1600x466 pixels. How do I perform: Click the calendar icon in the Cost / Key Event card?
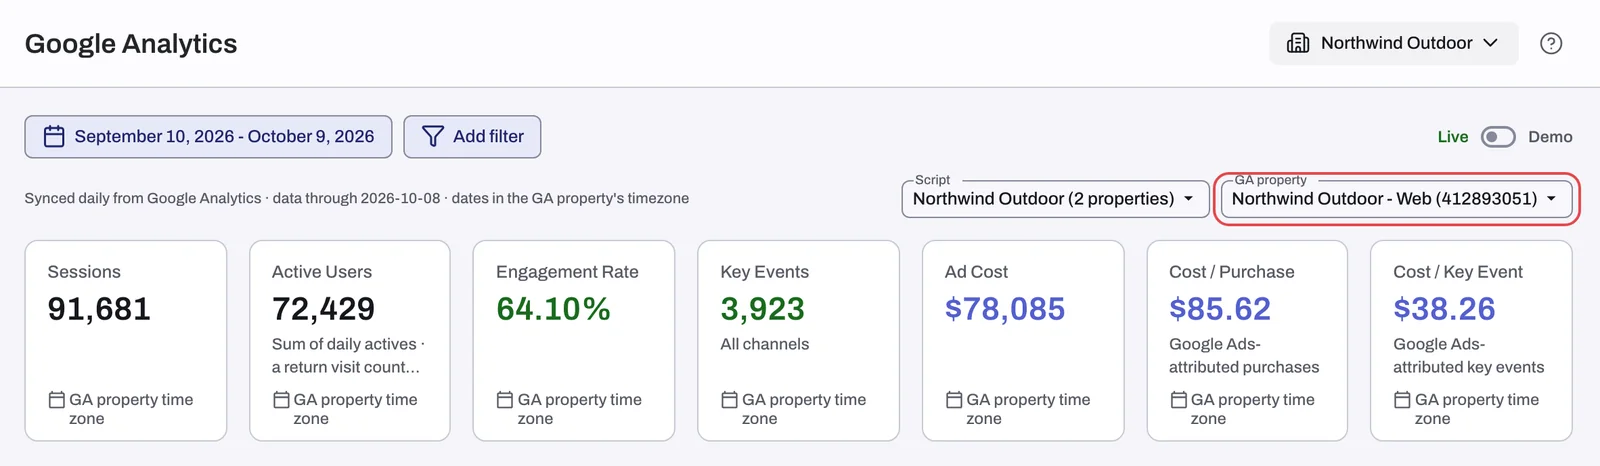click(1403, 400)
